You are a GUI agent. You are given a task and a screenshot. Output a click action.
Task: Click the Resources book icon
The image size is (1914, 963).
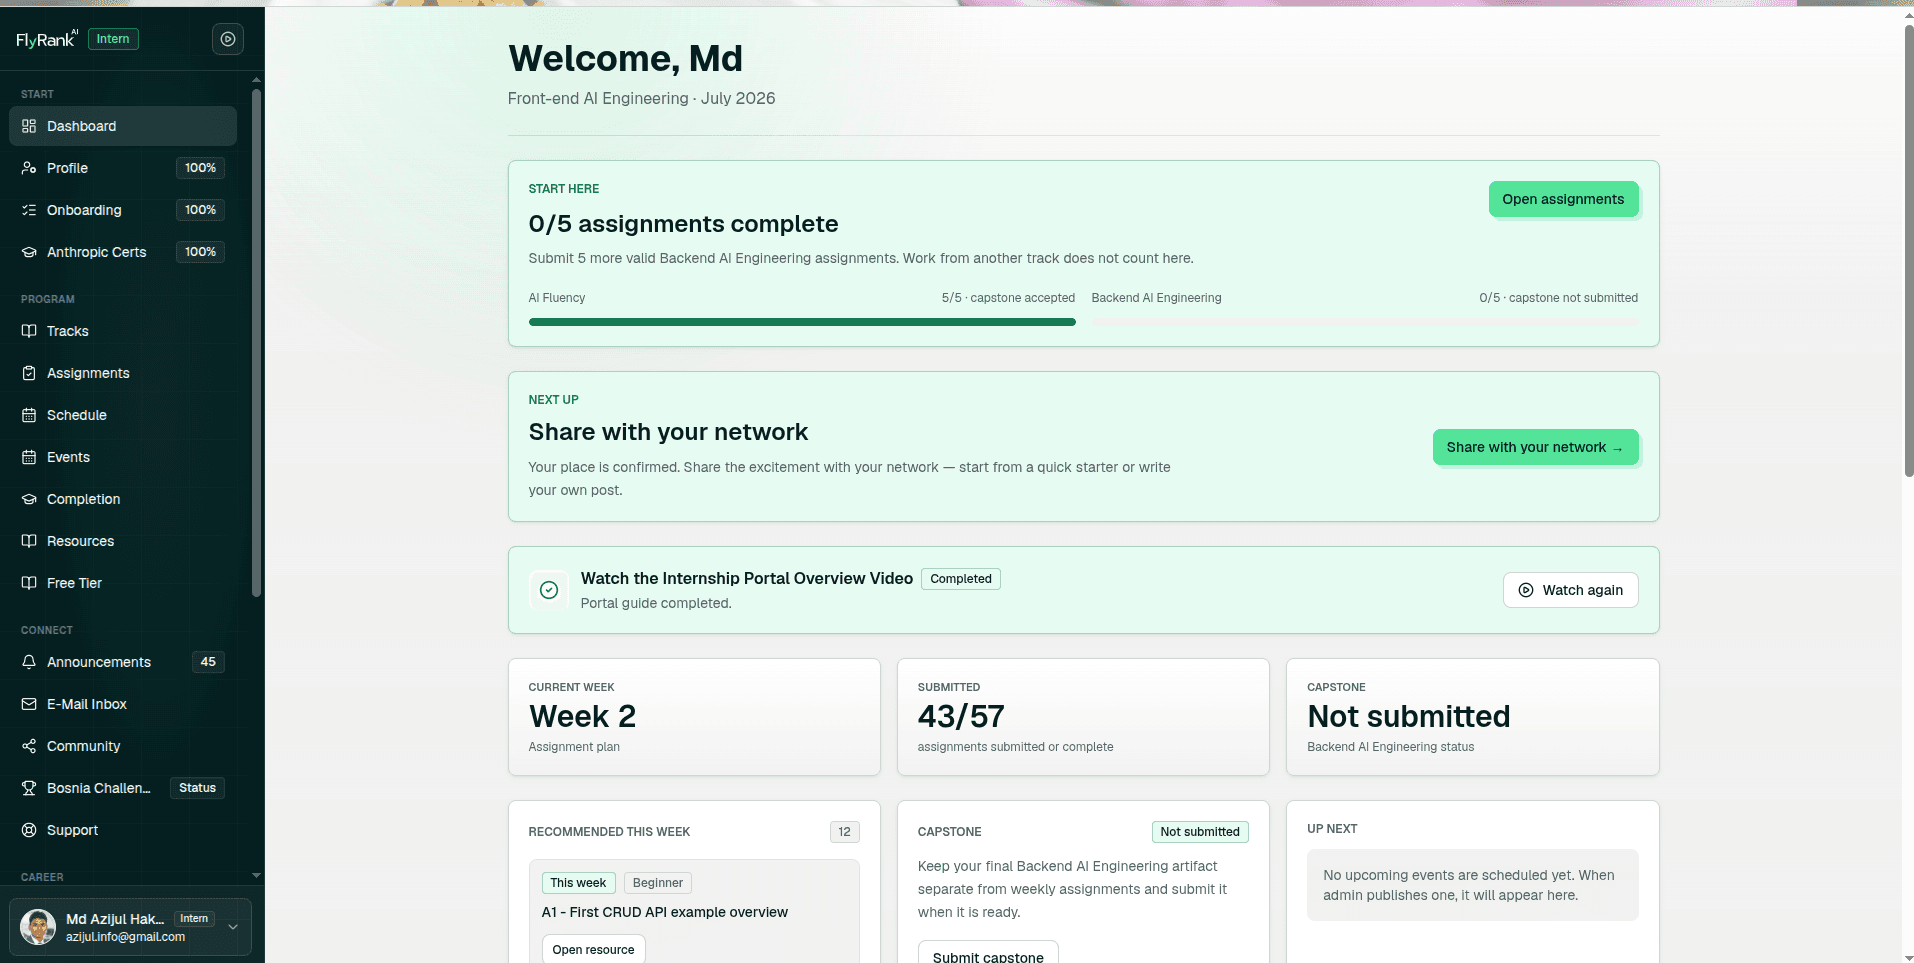point(29,541)
